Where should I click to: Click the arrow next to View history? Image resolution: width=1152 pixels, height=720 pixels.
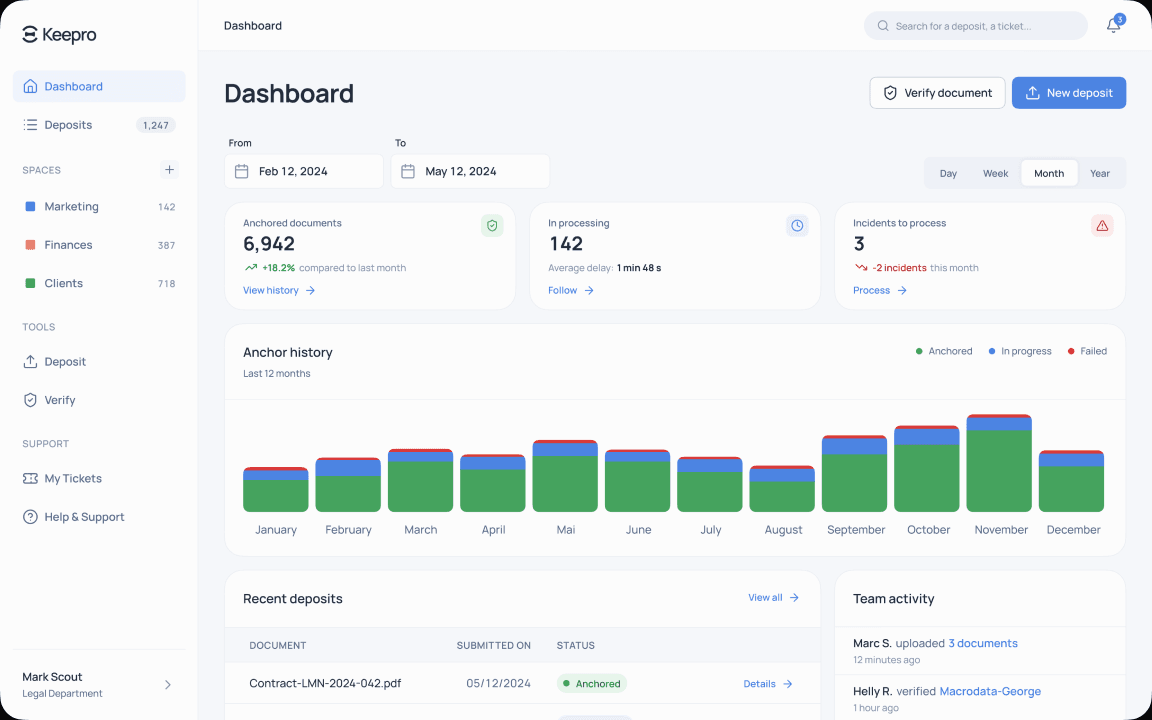point(310,290)
